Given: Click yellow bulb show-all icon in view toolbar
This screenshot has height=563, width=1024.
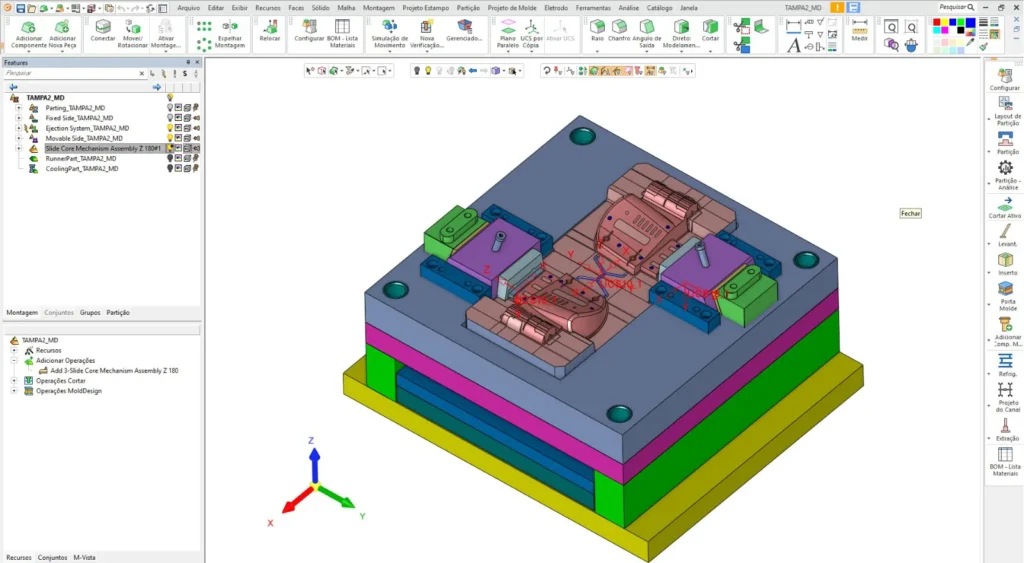Looking at the screenshot, I should click(428, 71).
